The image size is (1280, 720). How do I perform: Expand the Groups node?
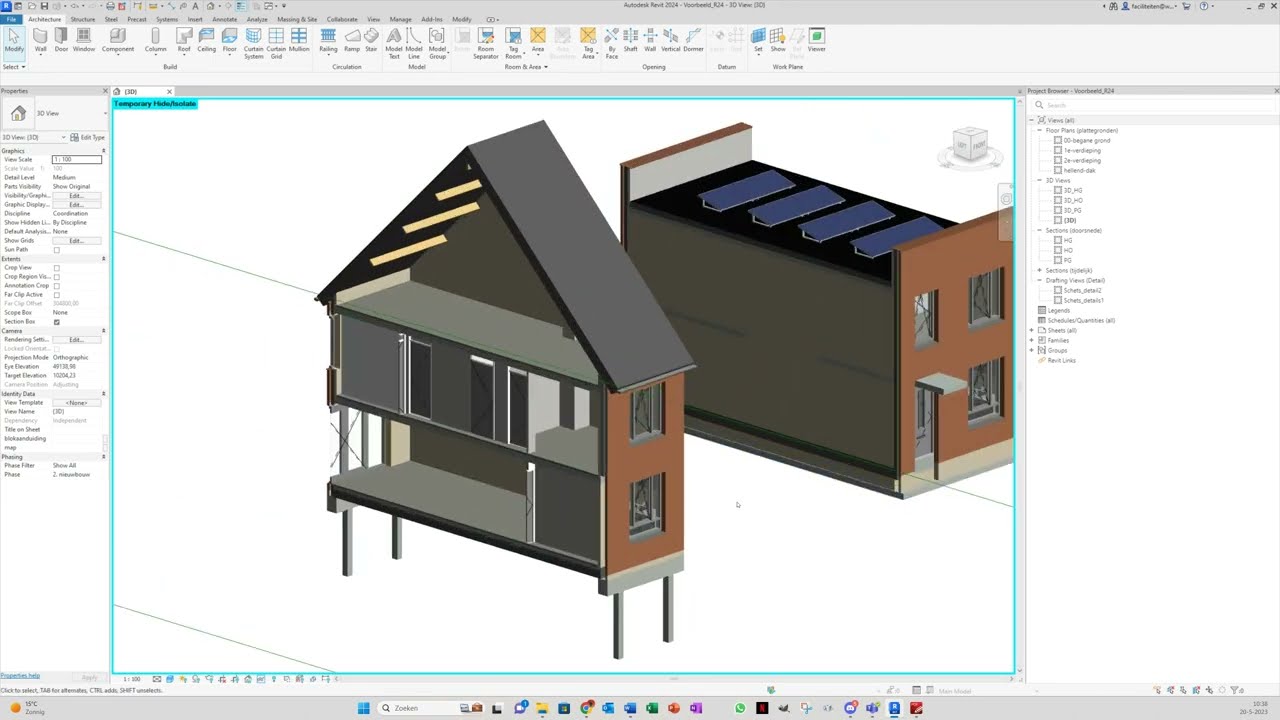(x=1032, y=350)
